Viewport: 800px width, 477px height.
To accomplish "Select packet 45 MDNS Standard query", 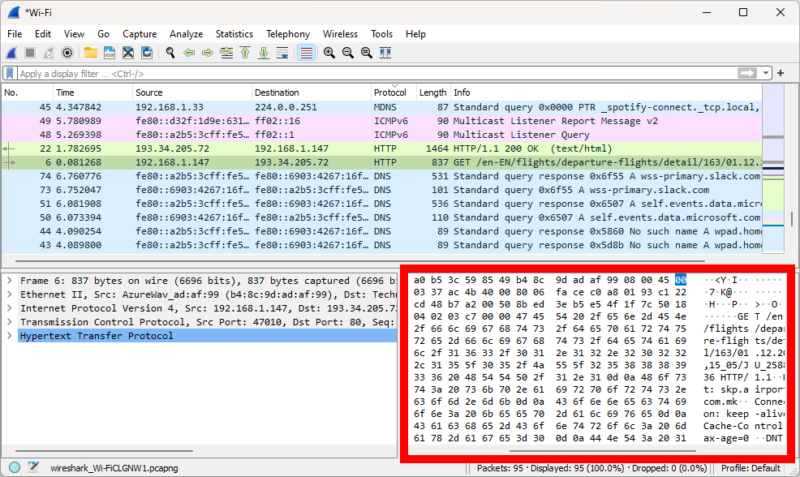I will 382,107.
